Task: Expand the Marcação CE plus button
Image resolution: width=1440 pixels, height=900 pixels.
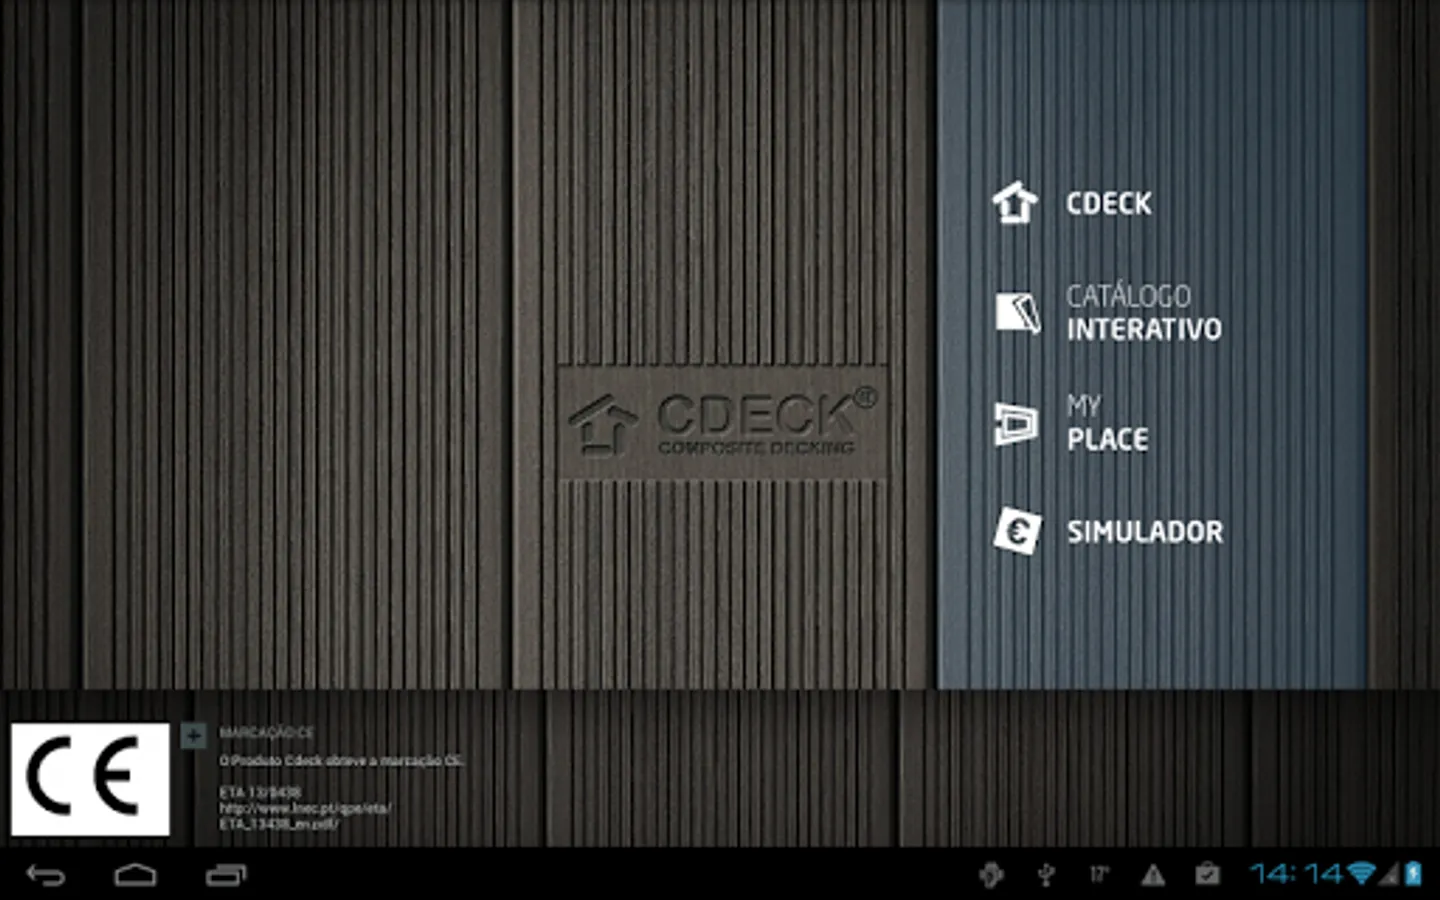Action: click(x=193, y=736)
